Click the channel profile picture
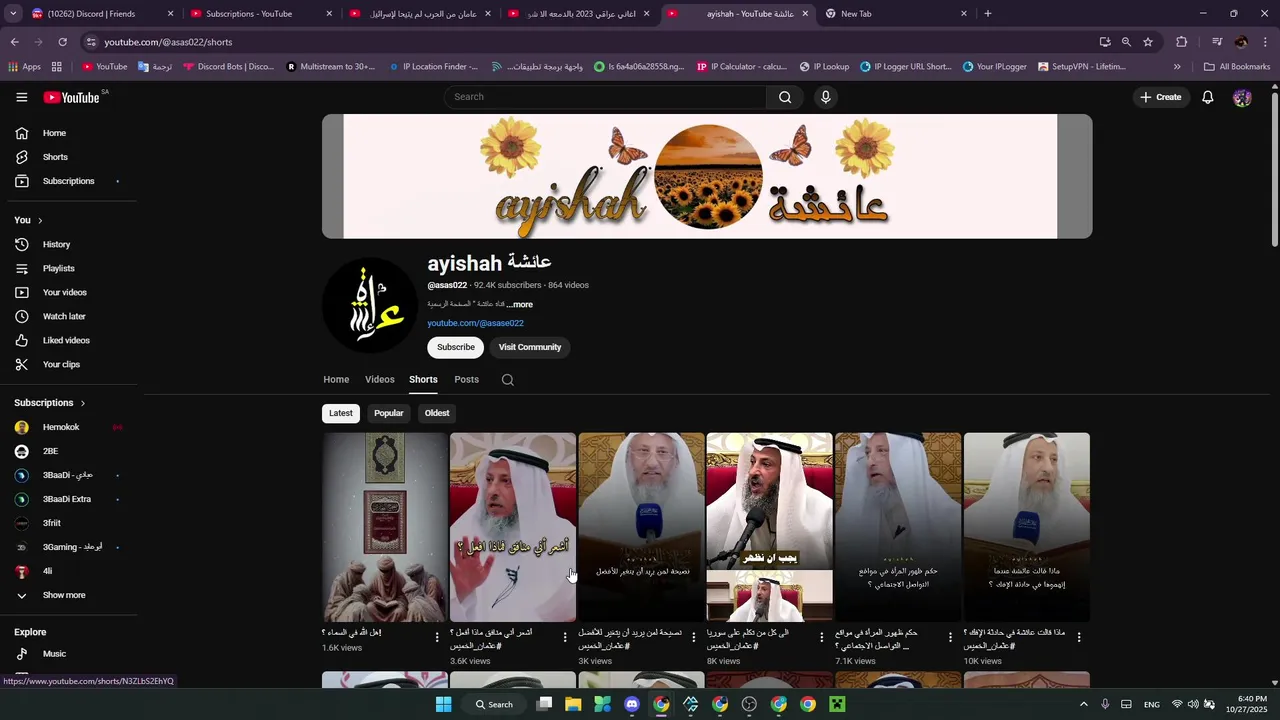1280x720 pixels. click(x=370, y=305)
